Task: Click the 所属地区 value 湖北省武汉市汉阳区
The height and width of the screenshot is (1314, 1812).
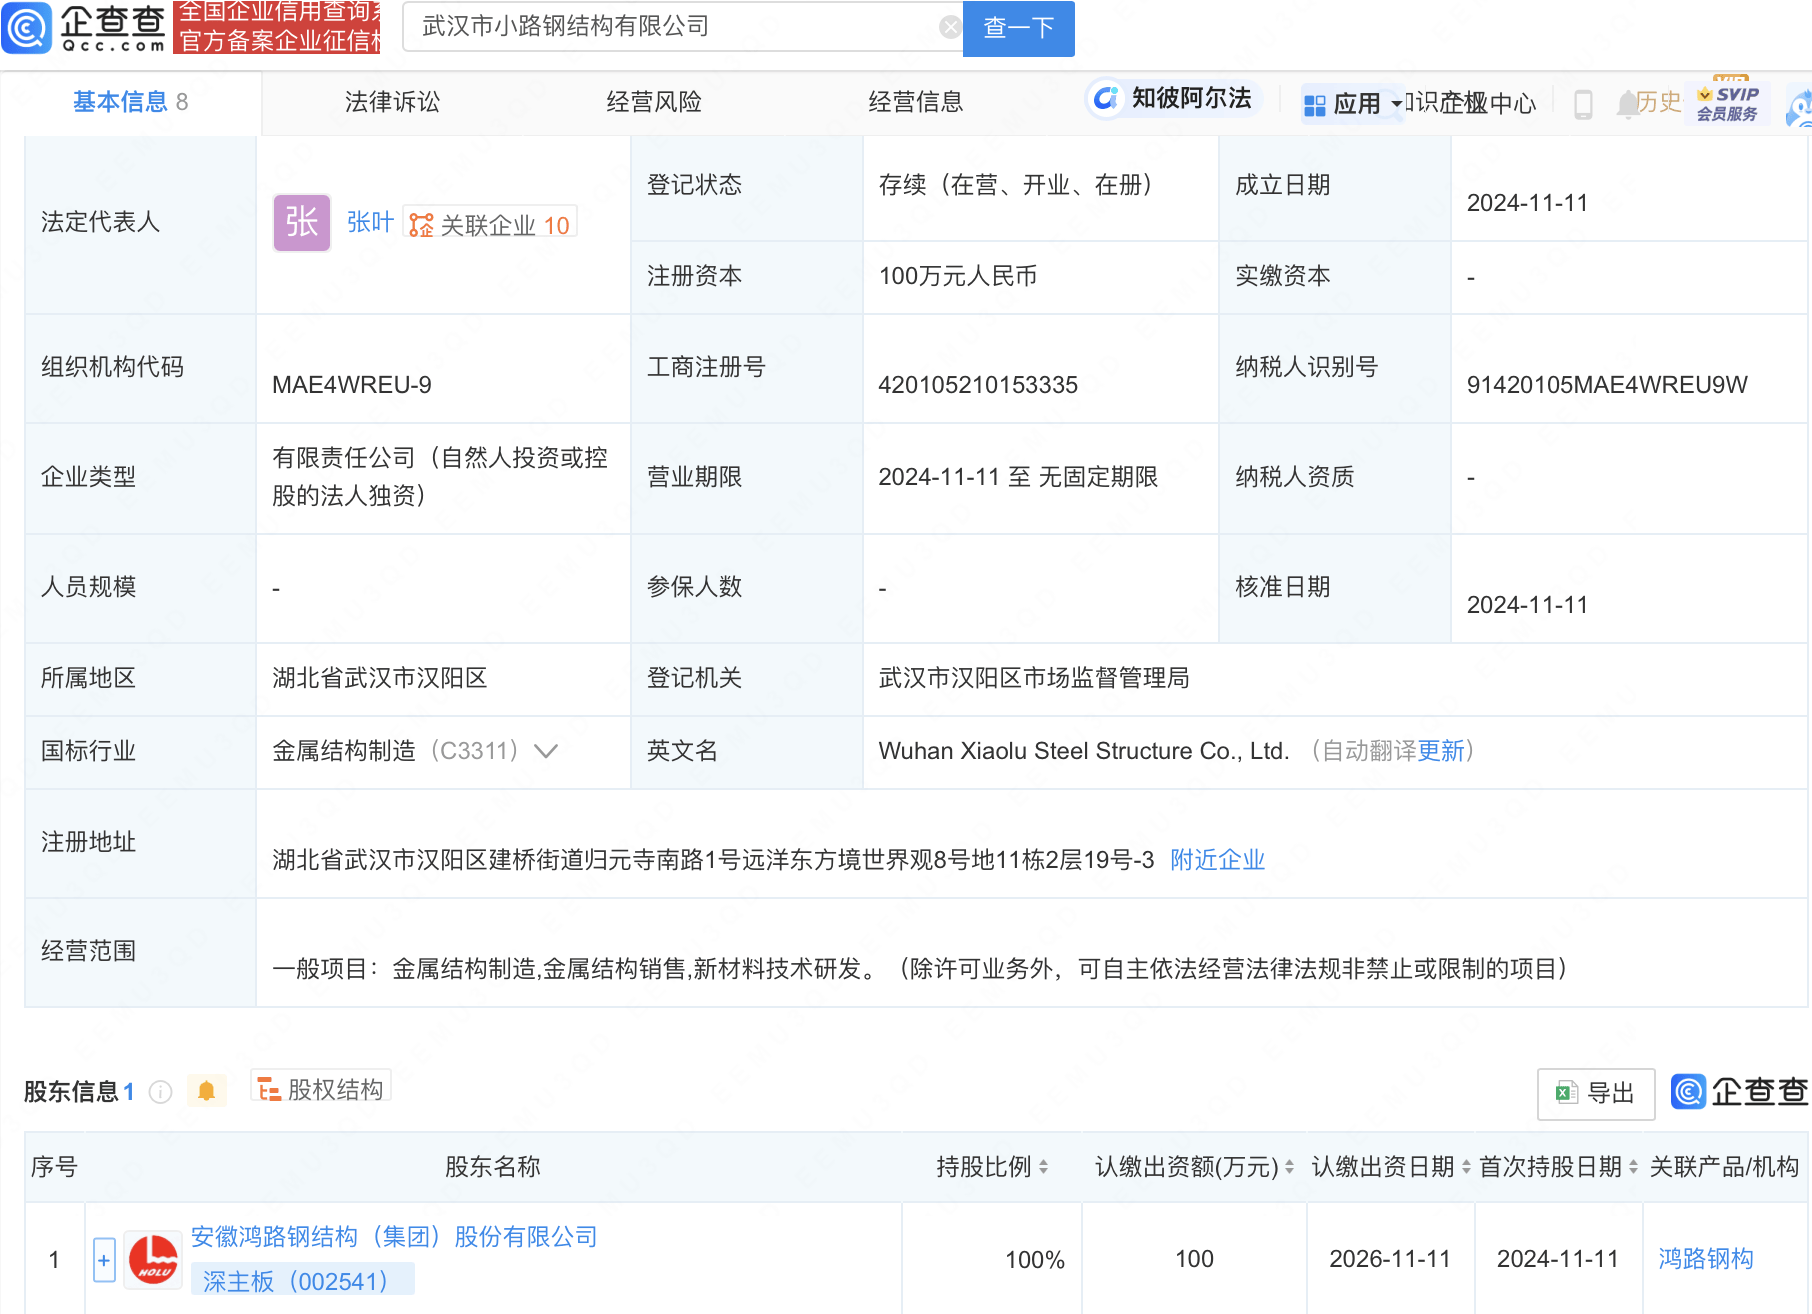Action: coord(380,678)
